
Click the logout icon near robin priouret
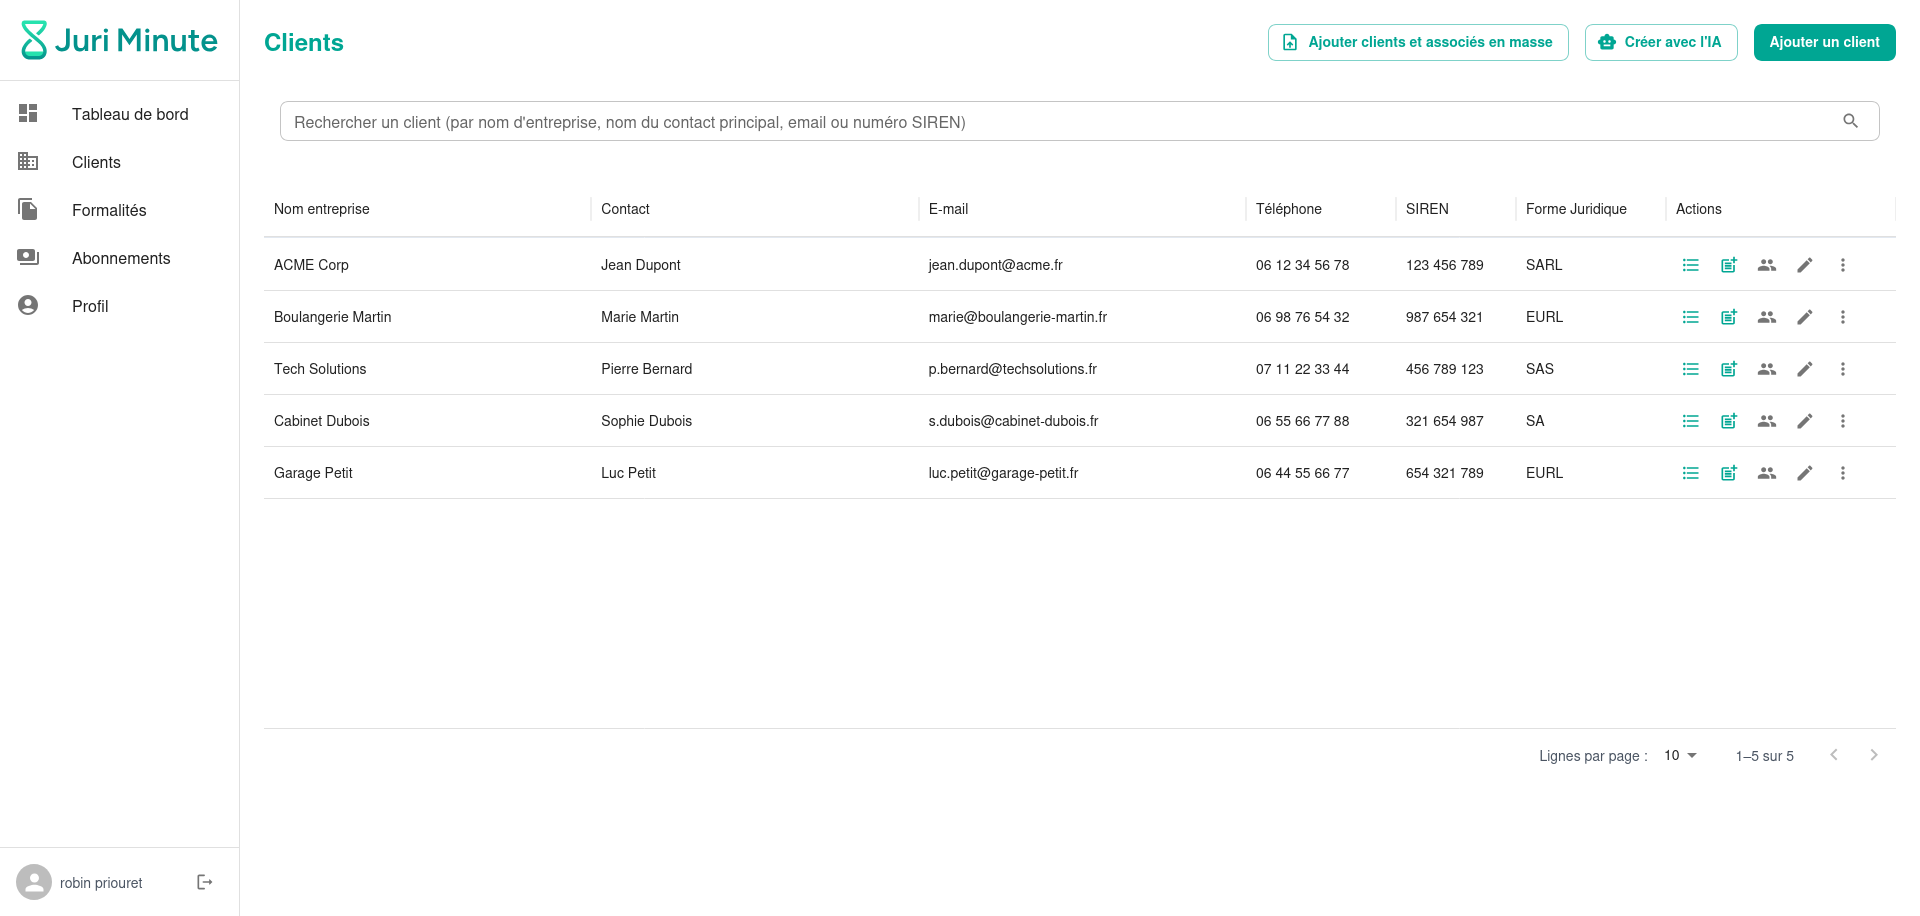tap(205, 882)
